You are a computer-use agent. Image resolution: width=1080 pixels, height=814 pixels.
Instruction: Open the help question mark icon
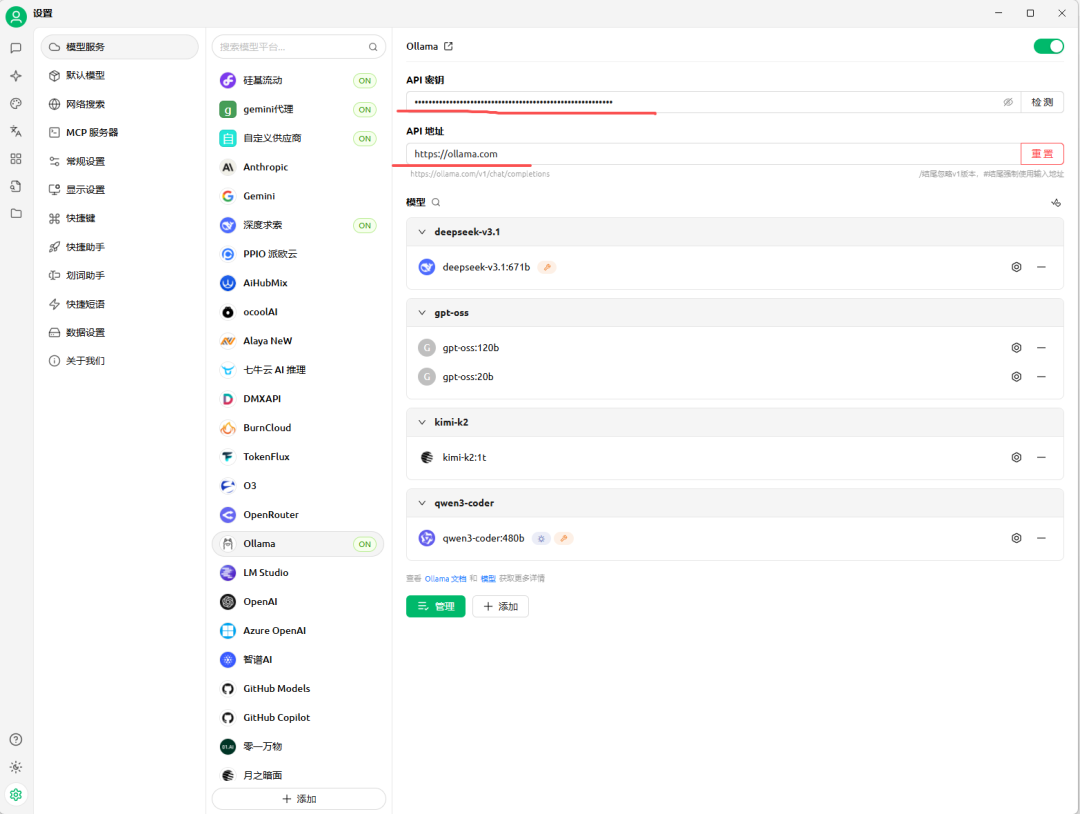[16, 740]
